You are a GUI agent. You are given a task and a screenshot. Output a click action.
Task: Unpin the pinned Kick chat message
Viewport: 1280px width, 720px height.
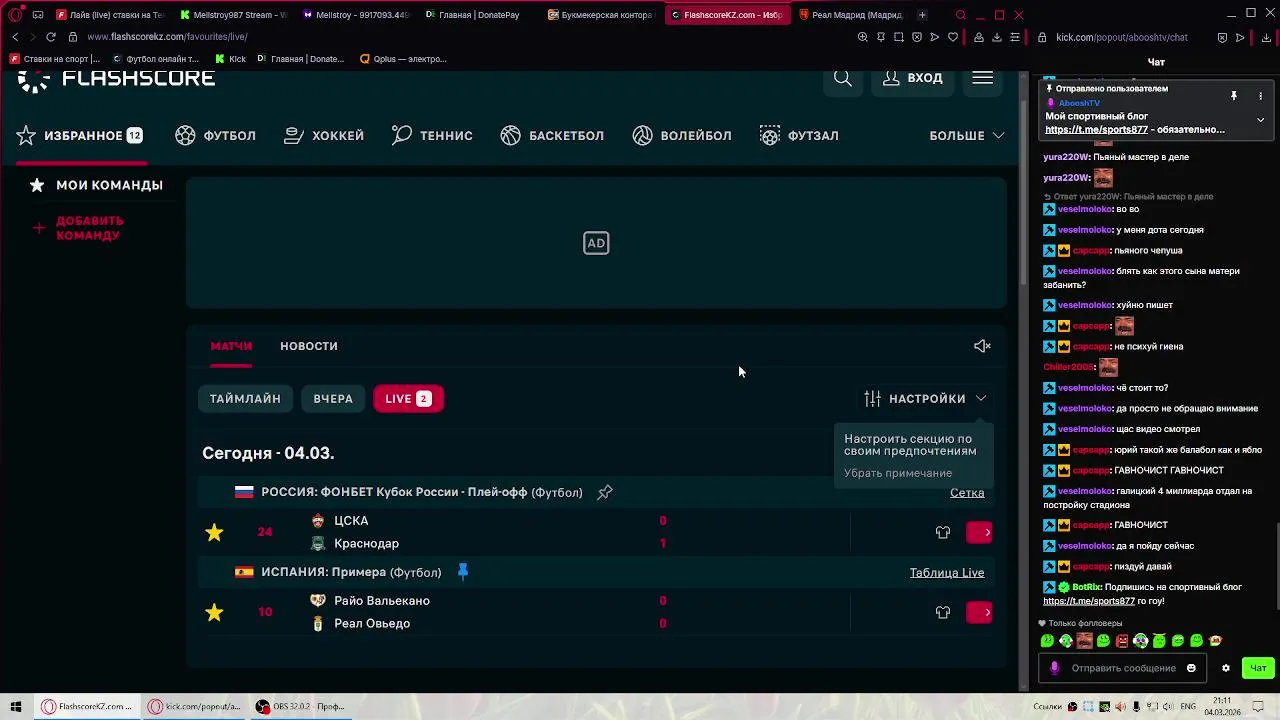(1233, 96)
